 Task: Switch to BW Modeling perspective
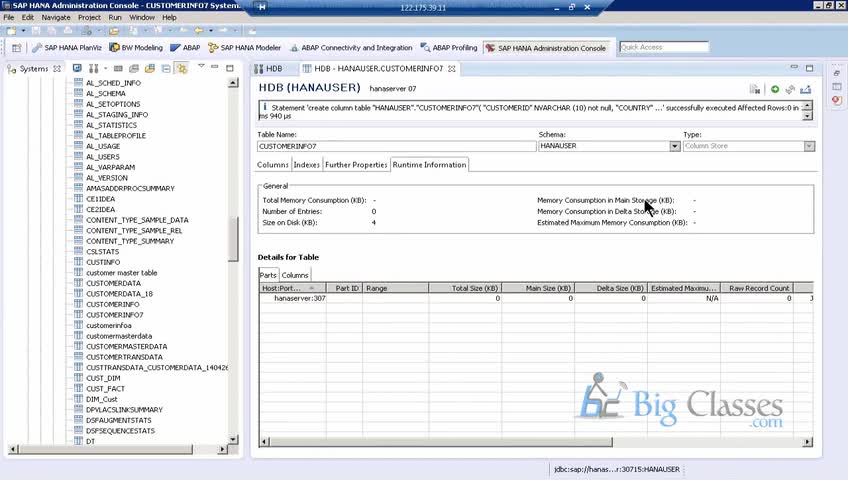pyautogui.click(x=136, y=48)
